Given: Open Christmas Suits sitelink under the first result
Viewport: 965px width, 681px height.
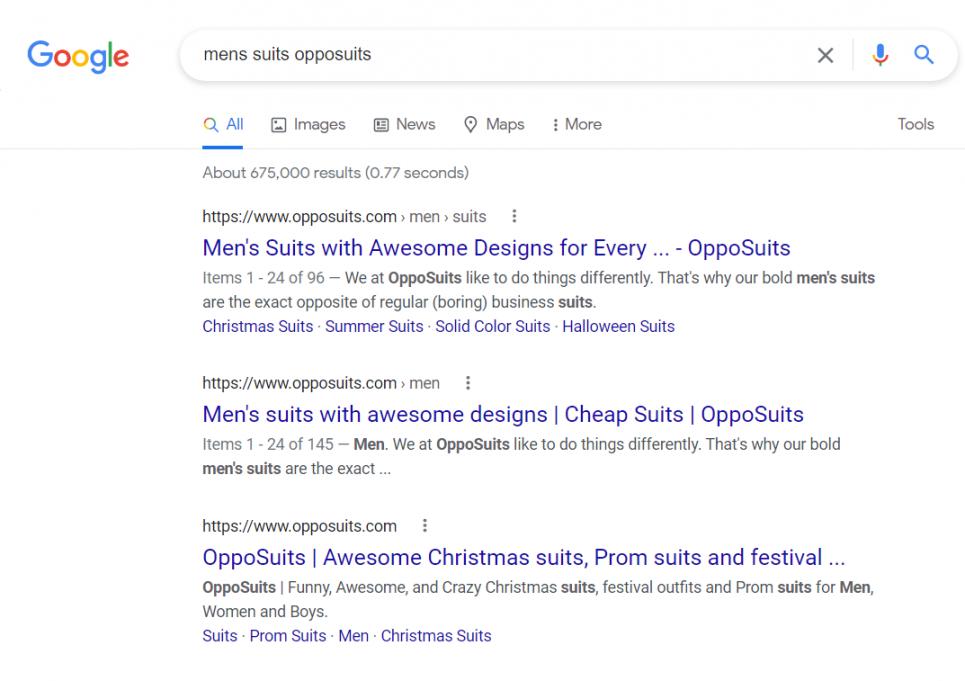Looking at the screenshot, I should point(258,327).
